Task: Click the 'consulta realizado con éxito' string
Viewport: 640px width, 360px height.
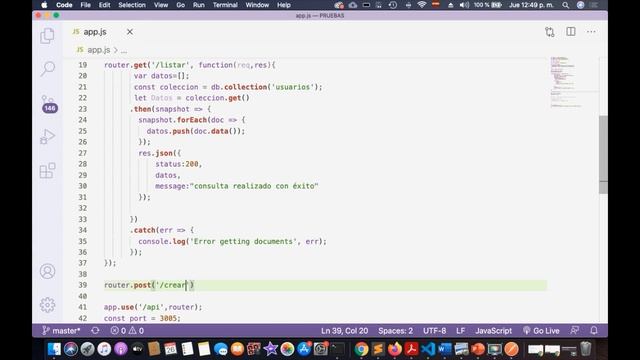Action: [254, 186]
